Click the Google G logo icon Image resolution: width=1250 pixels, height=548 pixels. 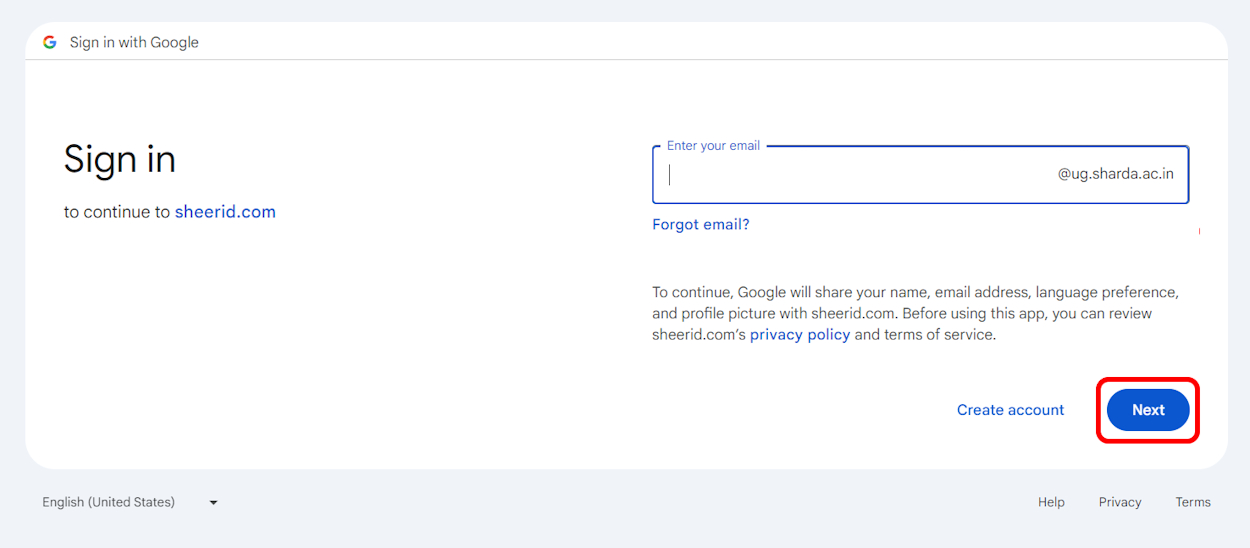point(50,42)
